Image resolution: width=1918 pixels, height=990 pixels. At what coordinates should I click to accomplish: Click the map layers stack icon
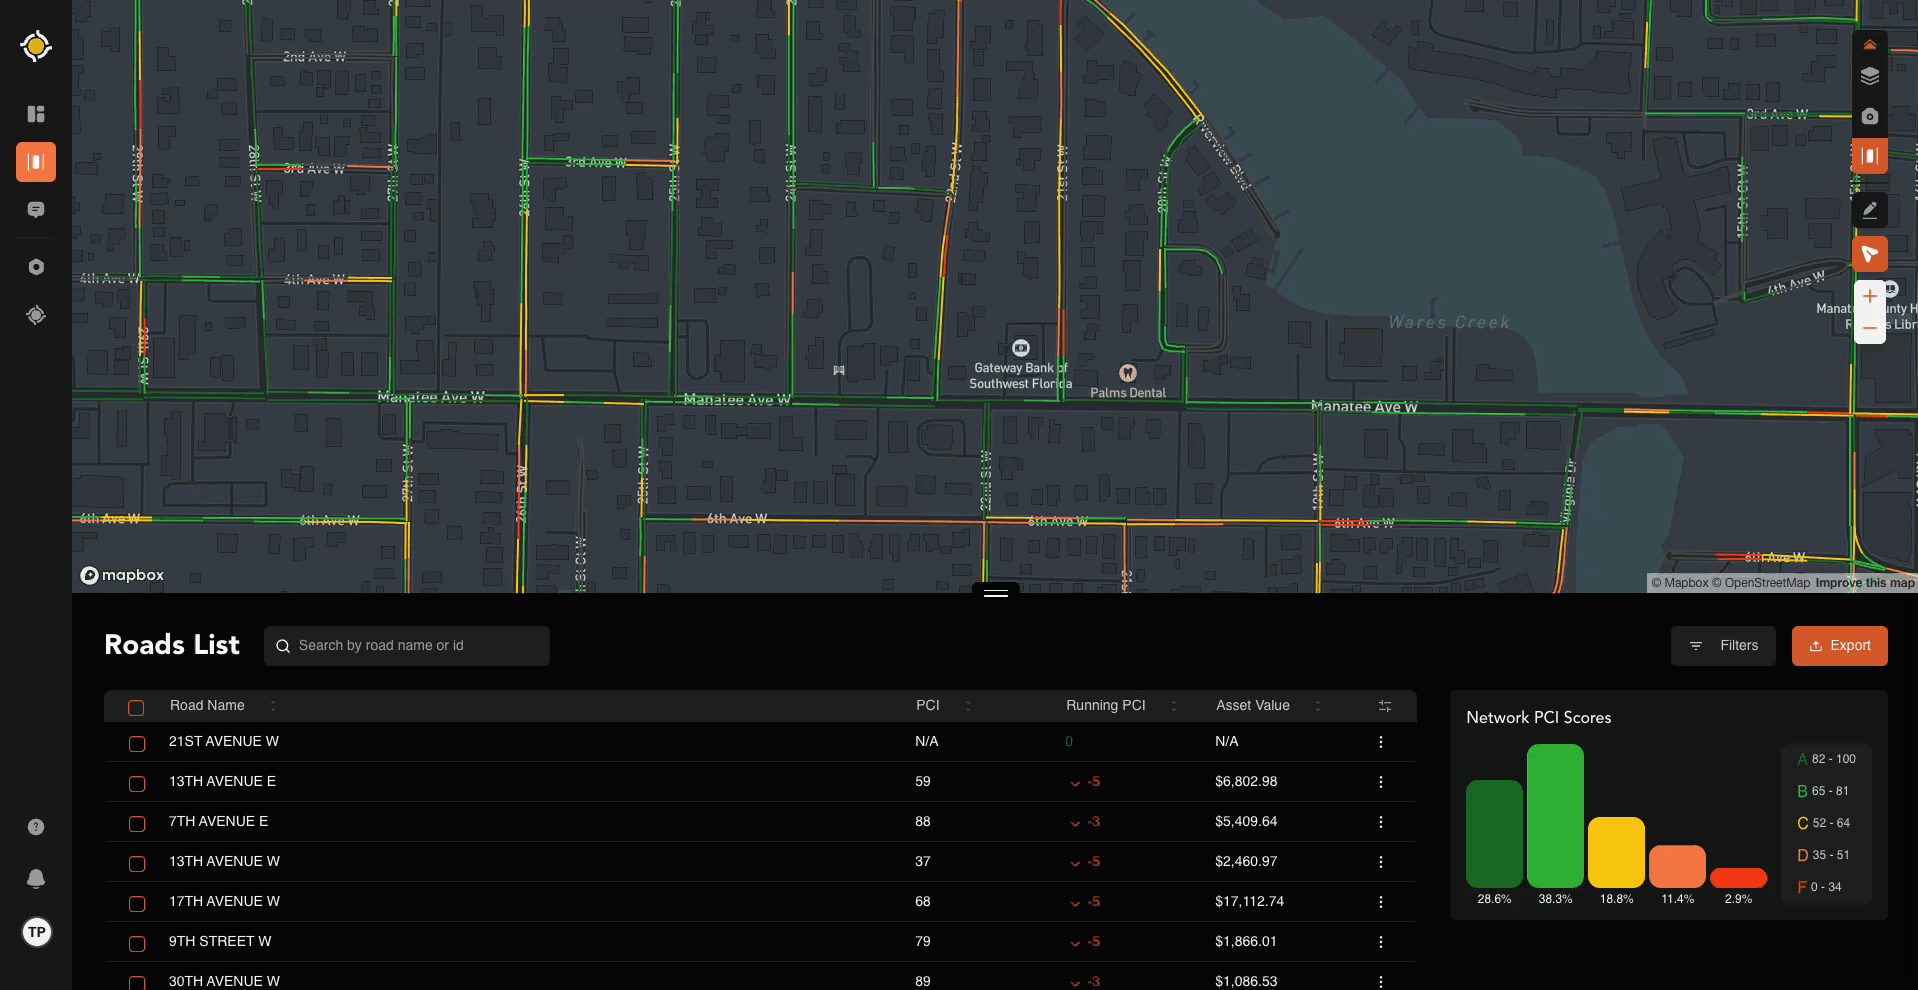tap(1869, 76)
